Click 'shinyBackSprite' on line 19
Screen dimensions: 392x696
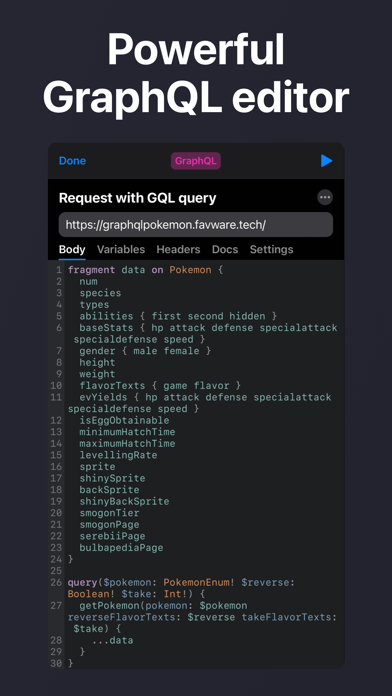(x=124, y=502)
